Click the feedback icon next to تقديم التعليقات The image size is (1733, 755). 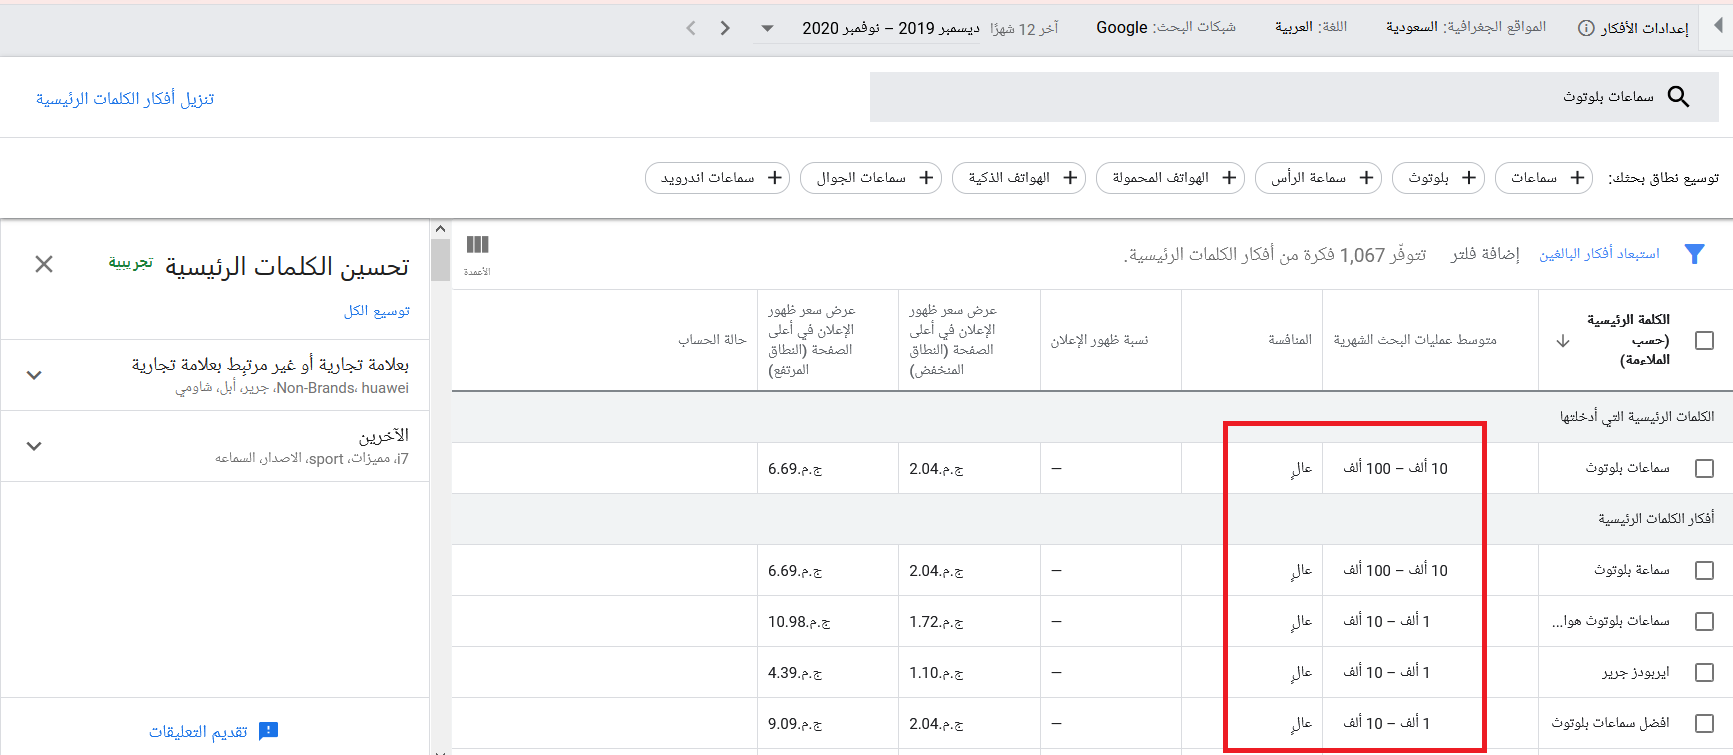click(268, 731)
